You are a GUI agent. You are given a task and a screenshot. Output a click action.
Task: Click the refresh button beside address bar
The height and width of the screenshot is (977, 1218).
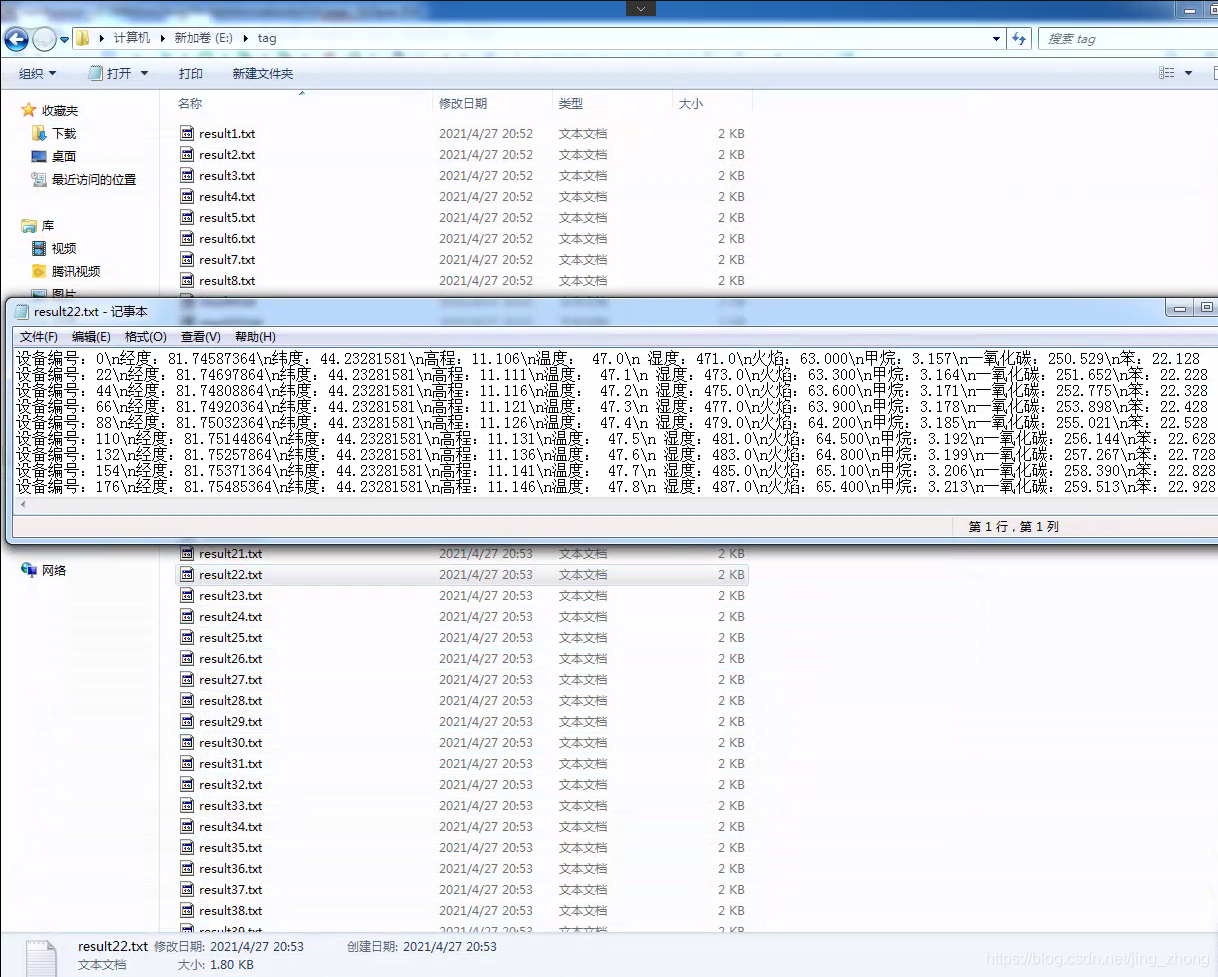pos(1019,38)
